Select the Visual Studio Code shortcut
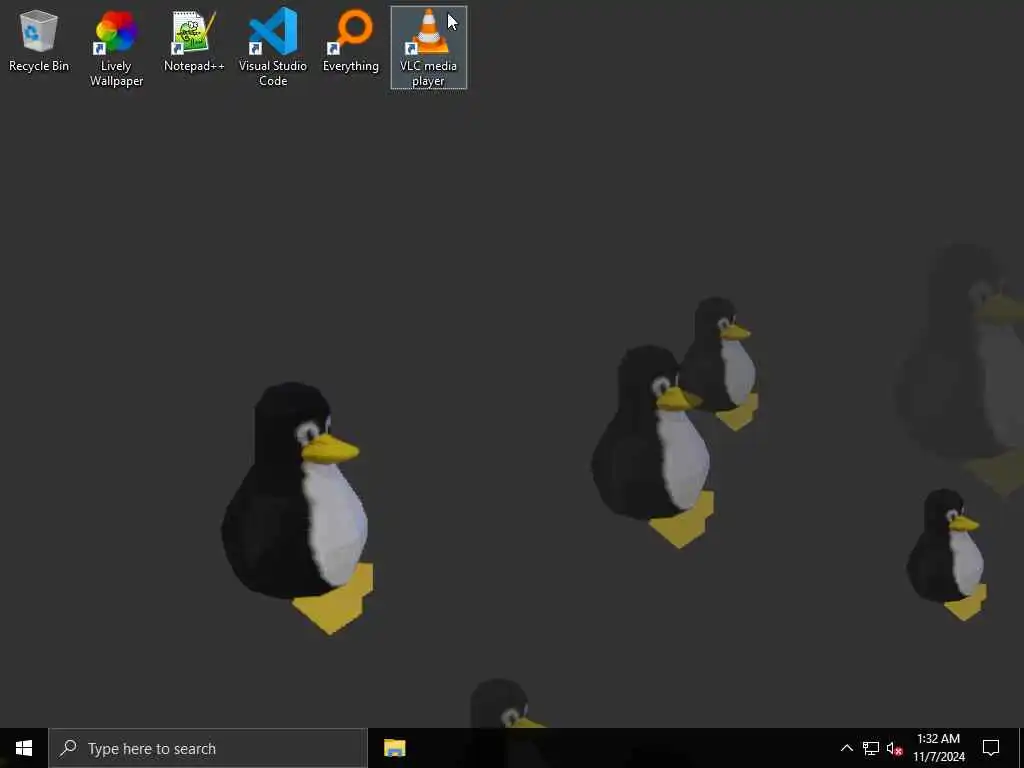Viewport: 1024px width, 768px height. pos(272,48)
